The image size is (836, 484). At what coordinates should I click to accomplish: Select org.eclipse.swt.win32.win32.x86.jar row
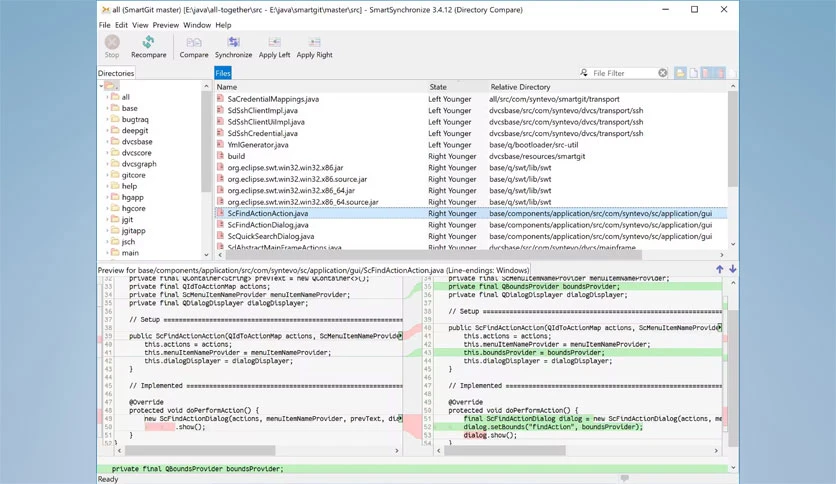pos(471,167)
